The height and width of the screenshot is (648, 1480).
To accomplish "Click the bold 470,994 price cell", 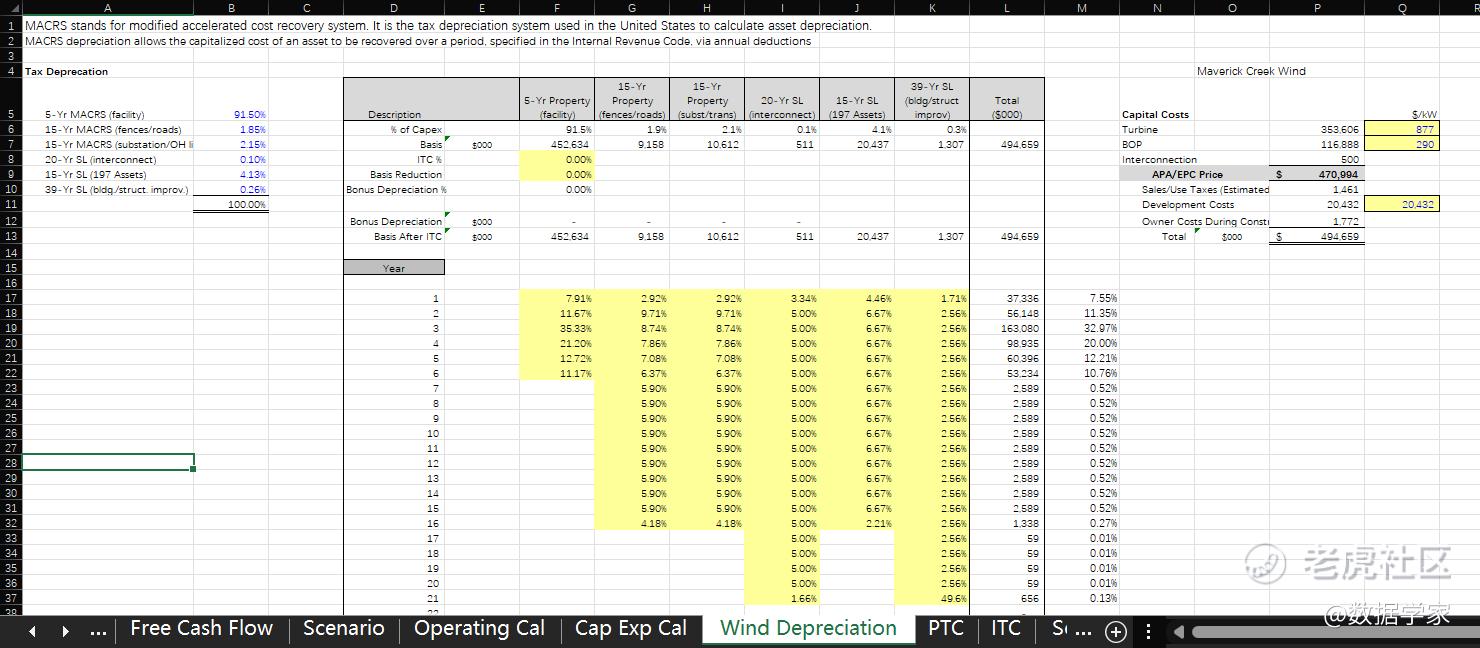I will tap(1316, 174).
